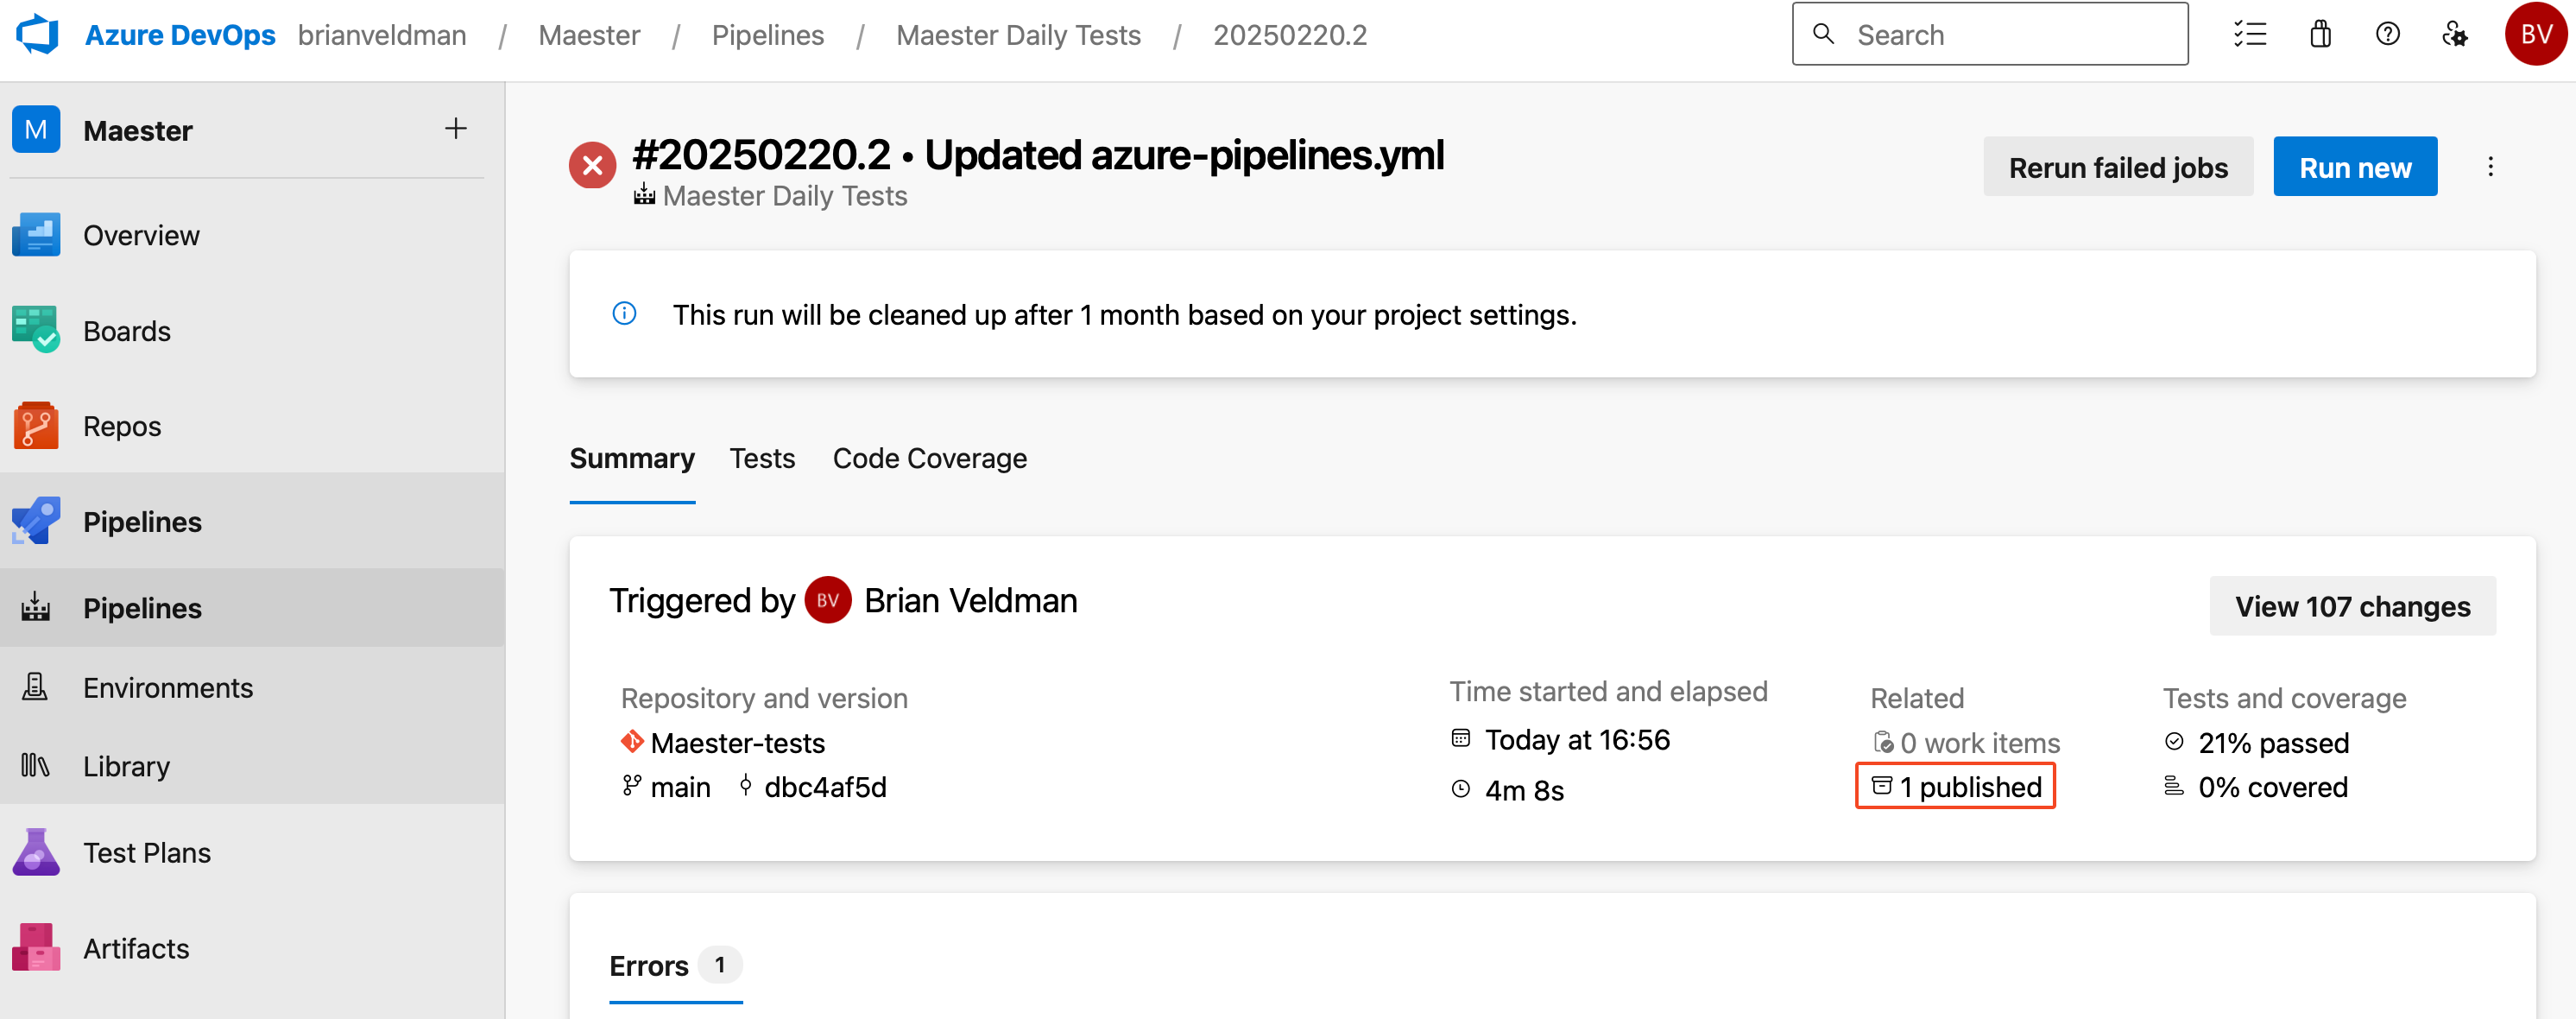Select Repos in the sidebar
This screenshot has width=2576, height=1019.
[121, 425]
